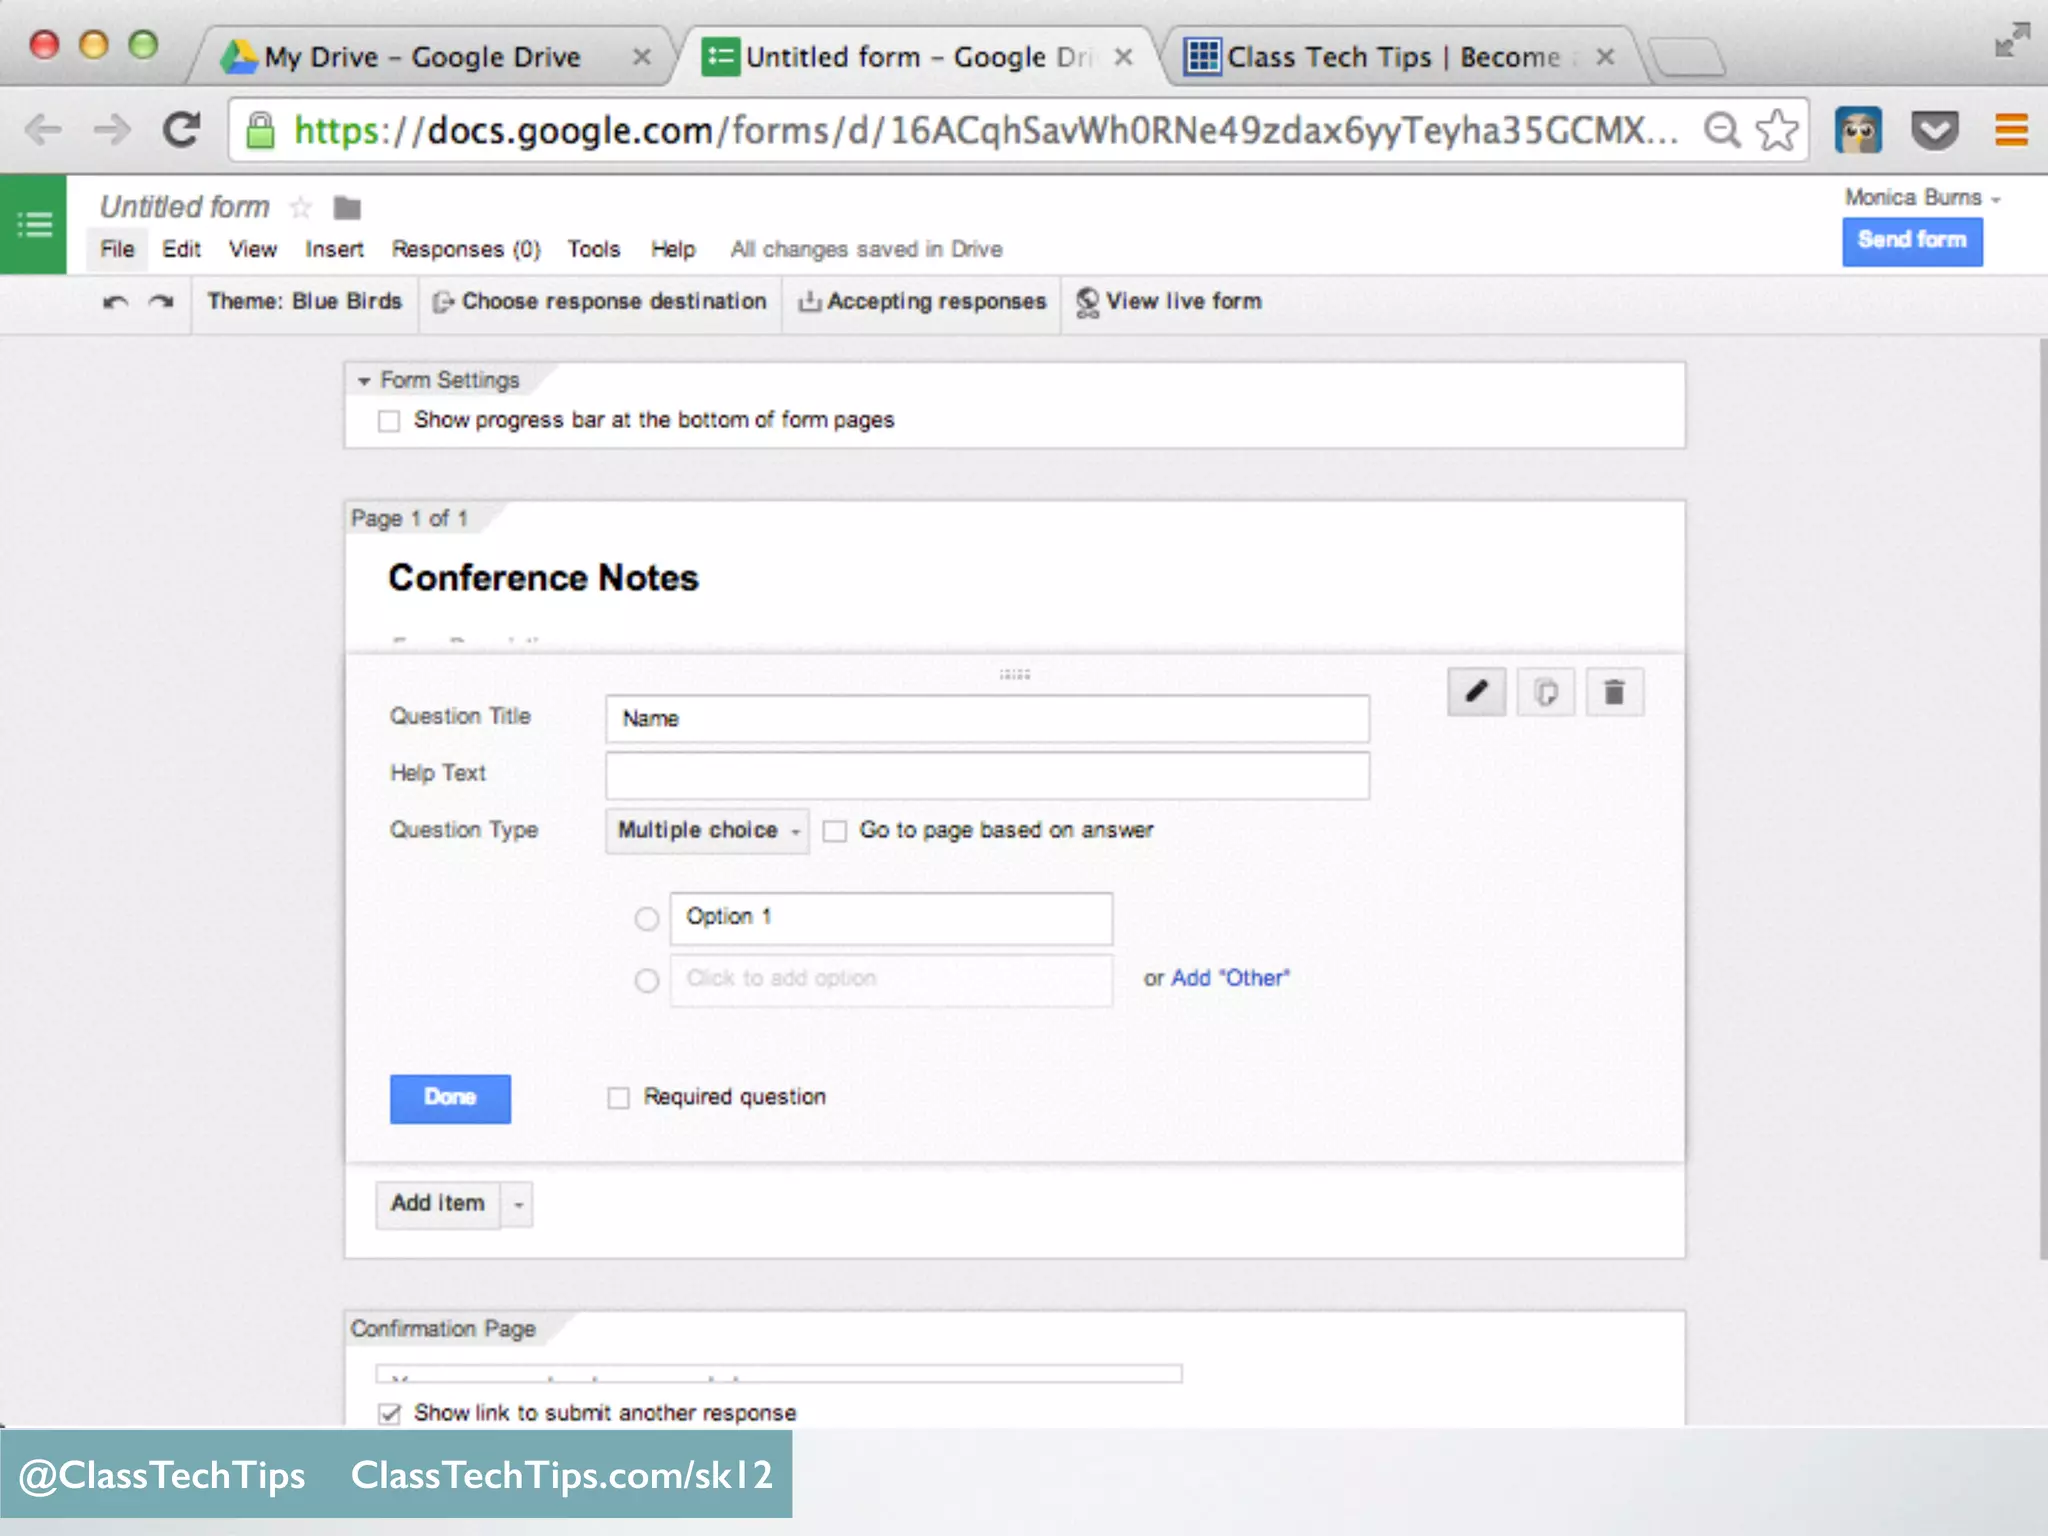This screenshot has width=2048, height=1536.
Task: Duplicate the question with copy icon
Action: click(x=1545, y=692)
